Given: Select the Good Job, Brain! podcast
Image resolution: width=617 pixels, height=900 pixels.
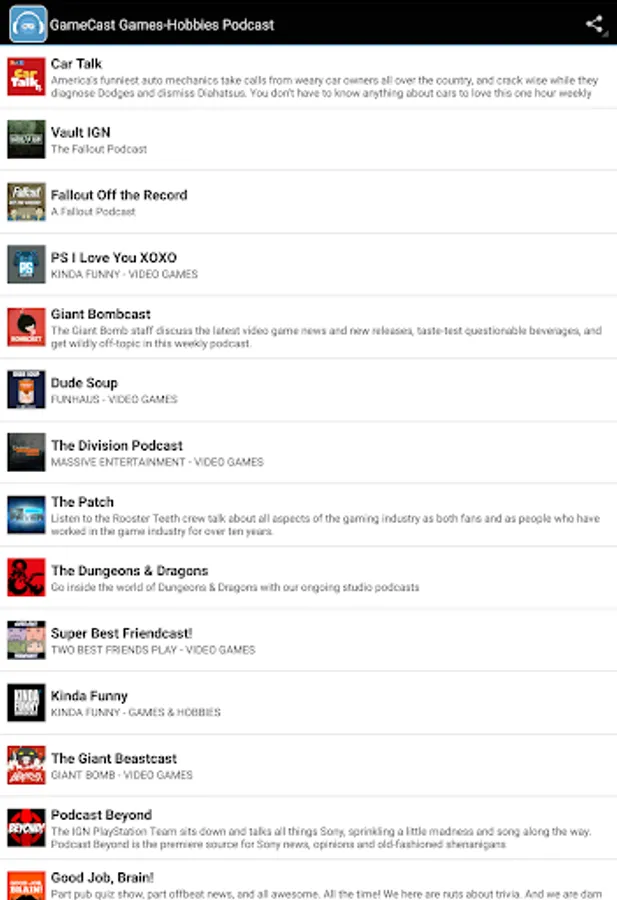Looking at the screenshot, I should [x=308, y=880].
